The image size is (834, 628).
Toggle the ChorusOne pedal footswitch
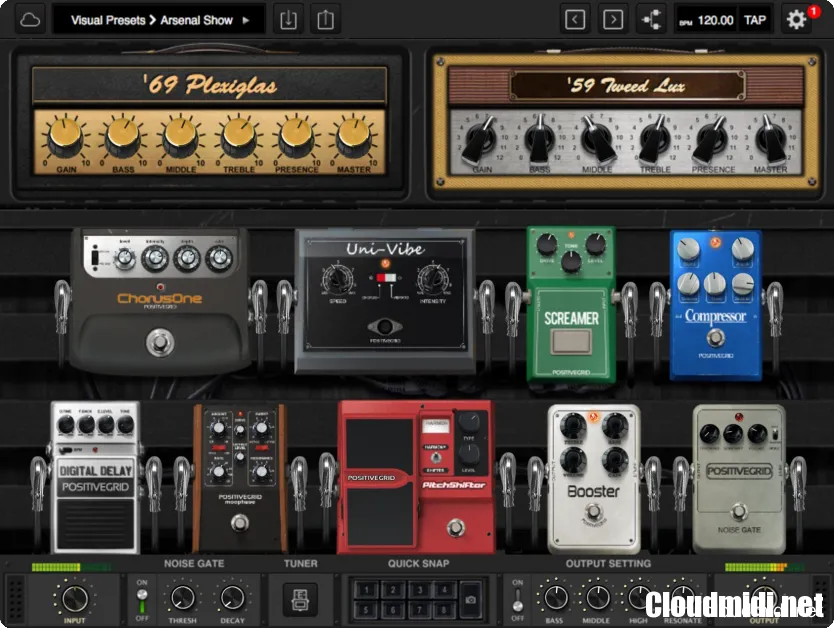point(157,344)
